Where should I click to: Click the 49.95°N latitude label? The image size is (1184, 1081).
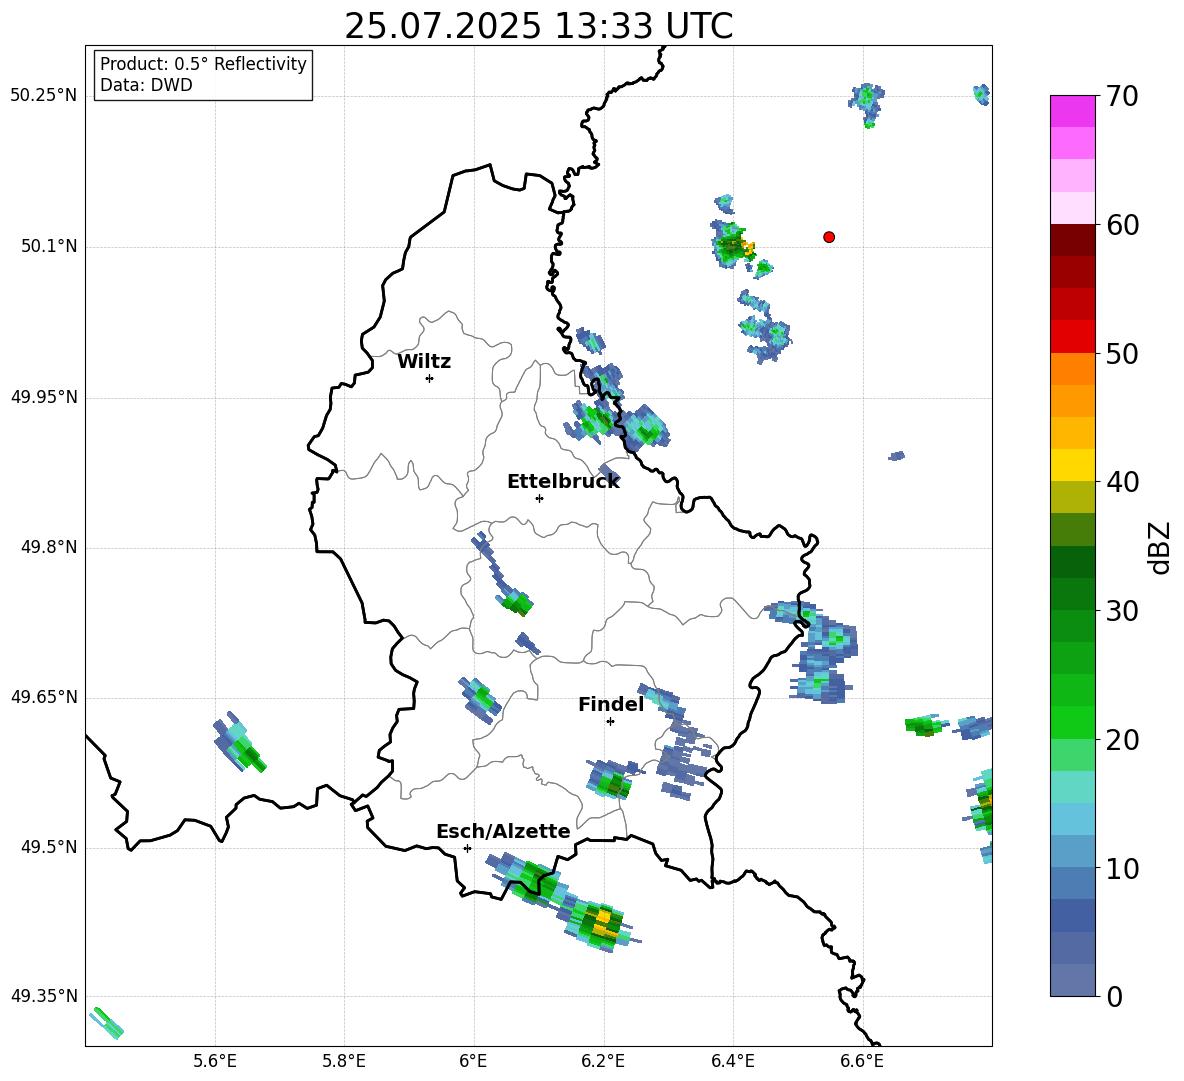click(x=44, y=397)
